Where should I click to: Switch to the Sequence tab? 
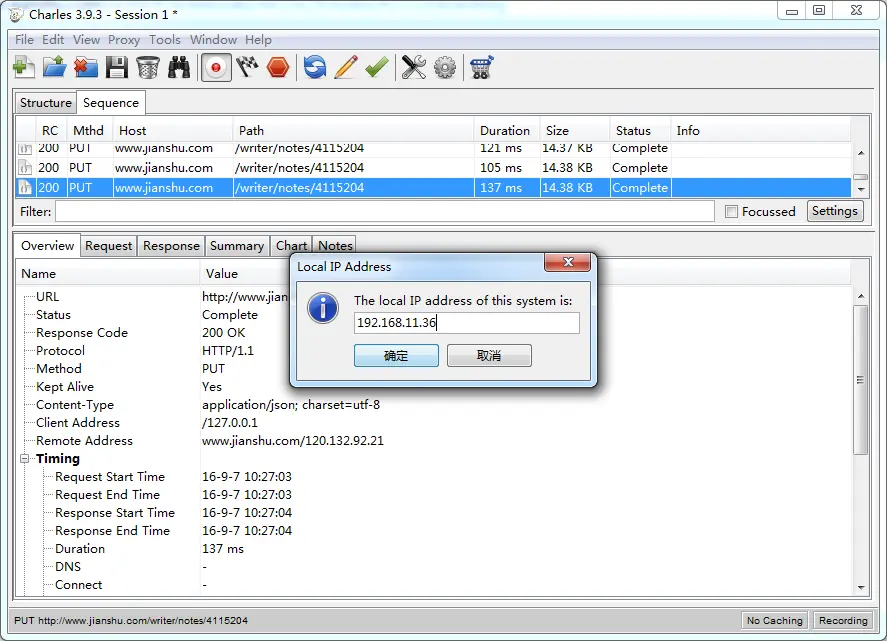pyautogui.click(x=111, y=103)
